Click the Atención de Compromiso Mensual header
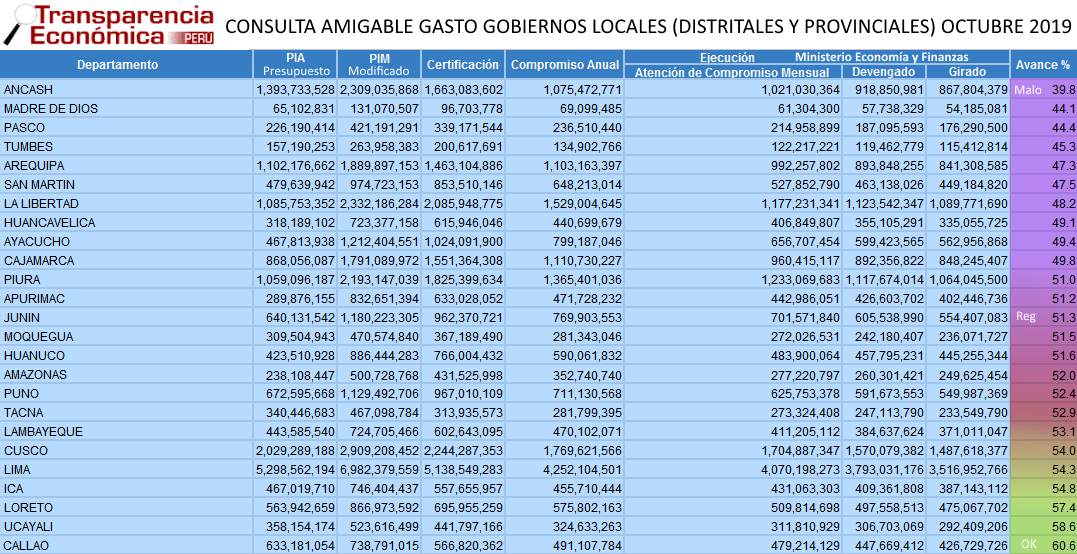Image resolution: width=1077 pixels, height=554 pixels. coord(734,72)
